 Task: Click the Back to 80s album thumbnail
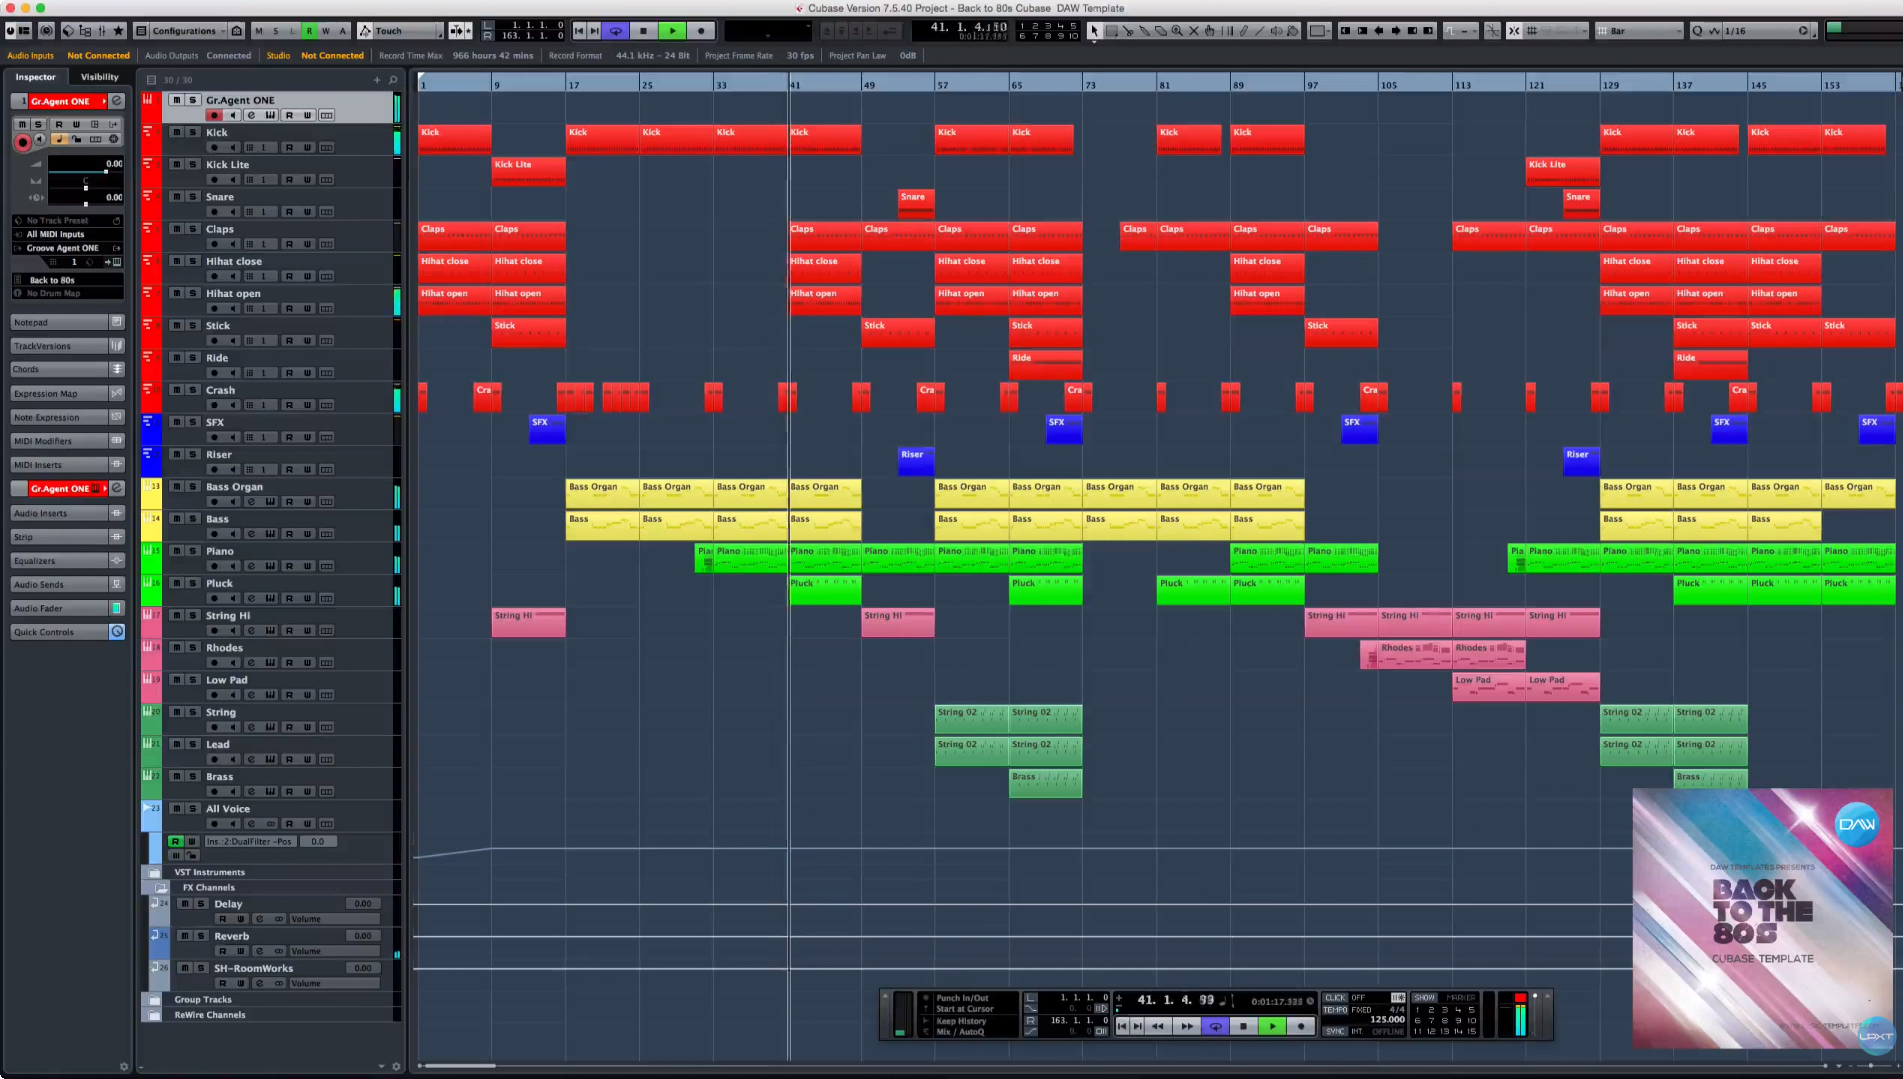(x=1762, y=918)
